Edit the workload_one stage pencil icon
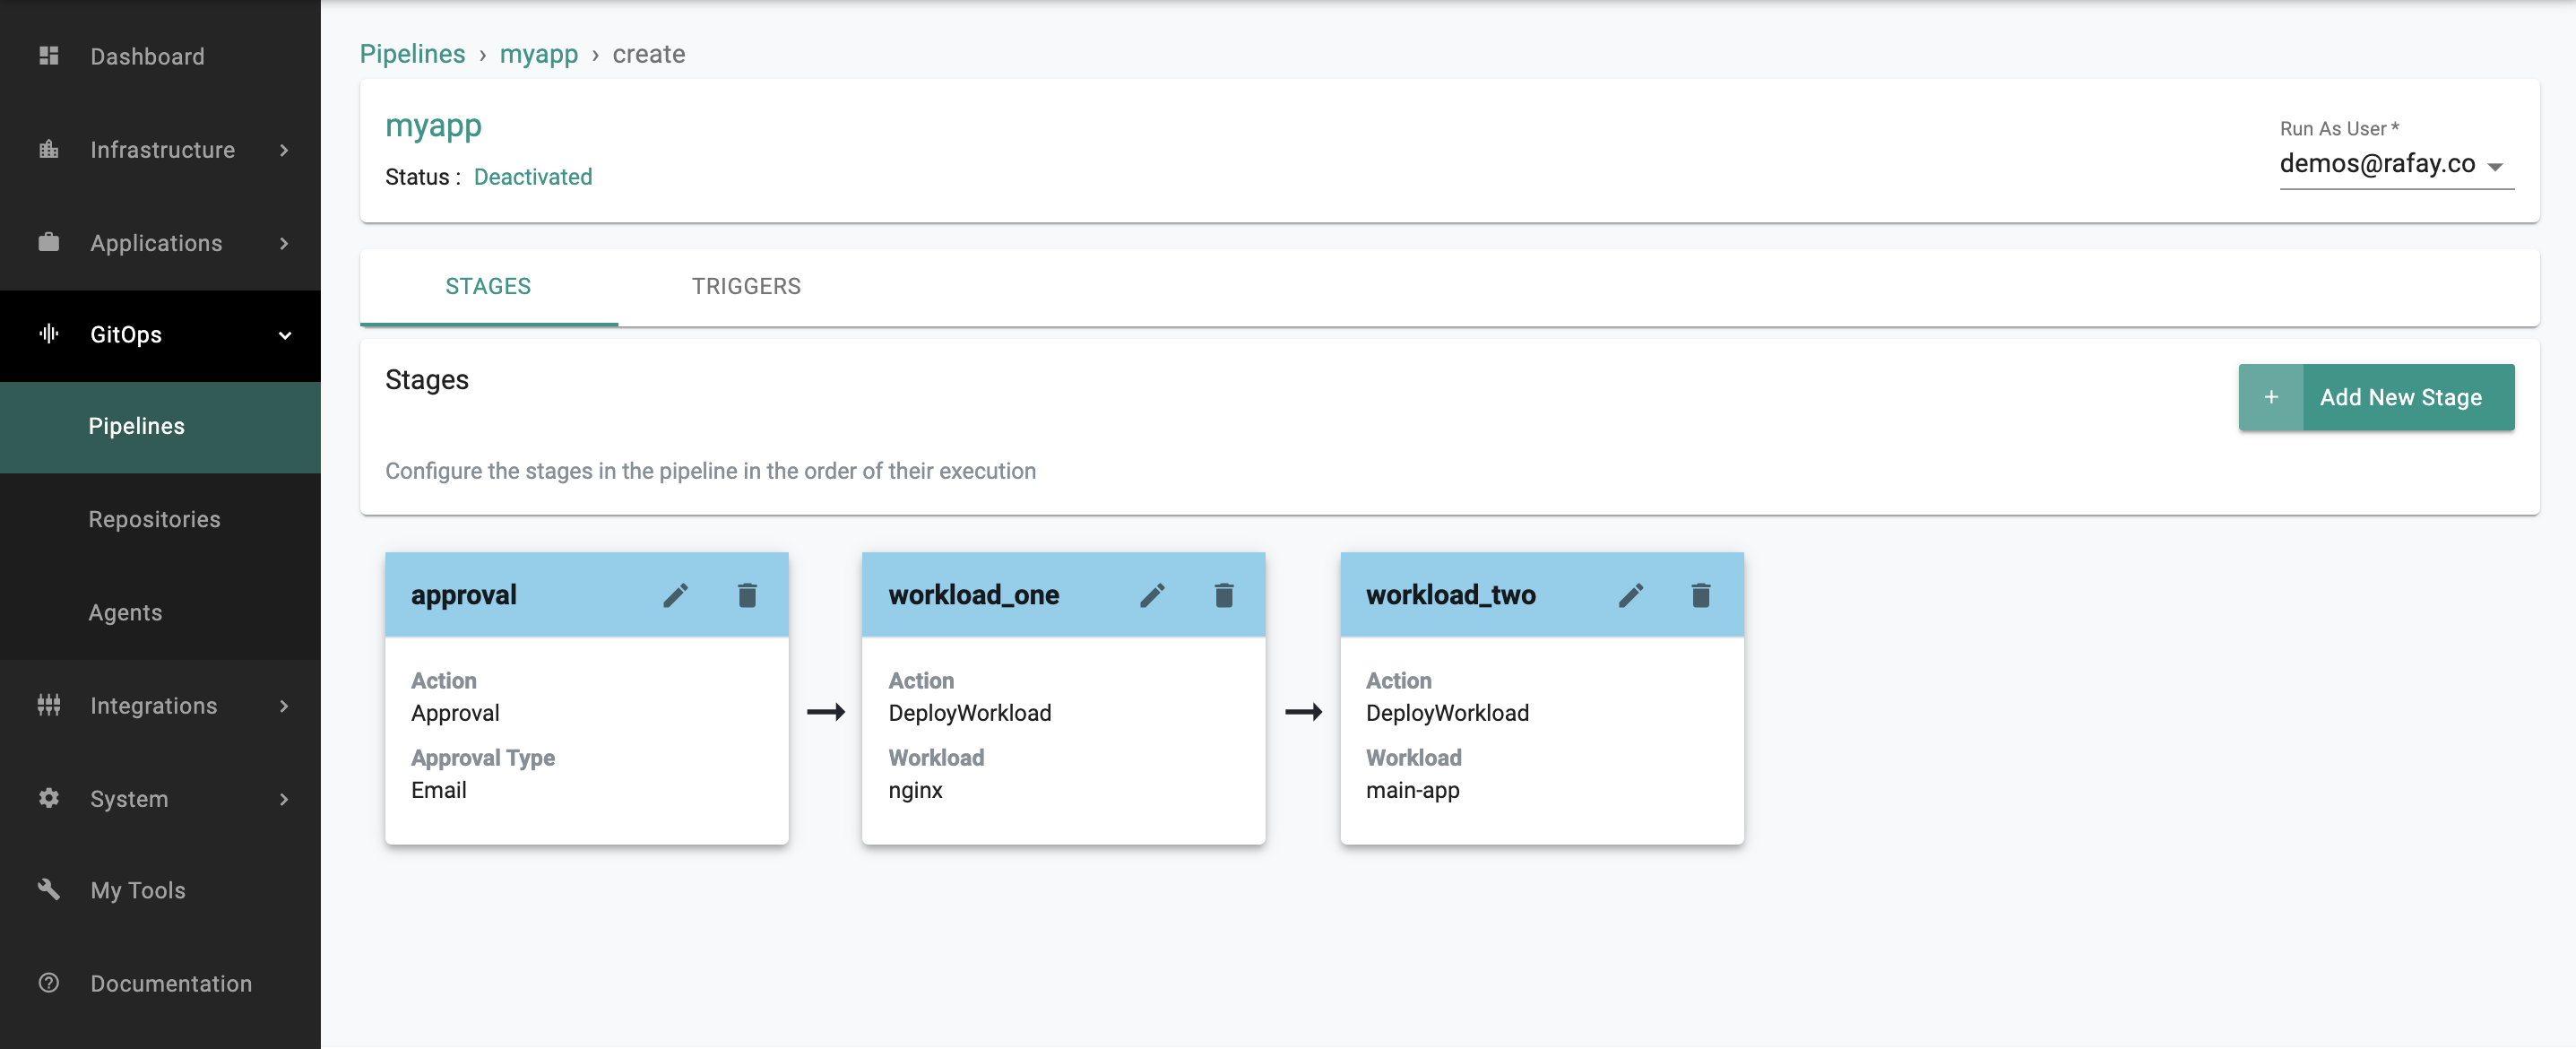The height and width of the screenshot is (1049, 2576). point(1152,595)
